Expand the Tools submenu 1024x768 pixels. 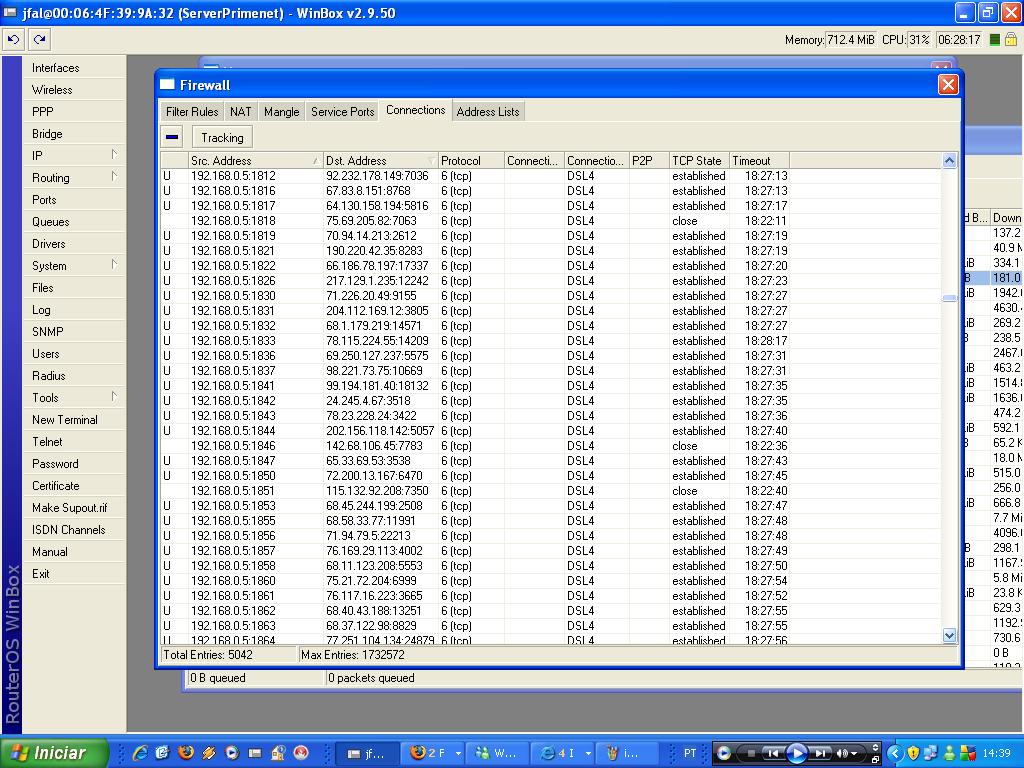[73, 398]
